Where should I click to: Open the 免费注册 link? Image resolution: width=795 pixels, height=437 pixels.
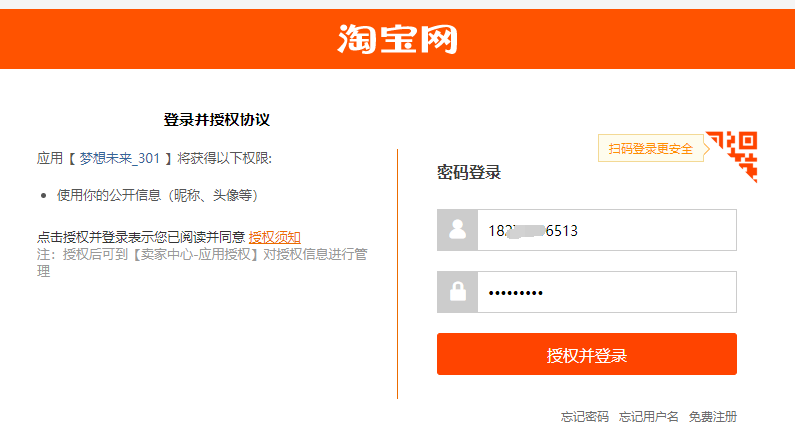click(x=712, y=417)
